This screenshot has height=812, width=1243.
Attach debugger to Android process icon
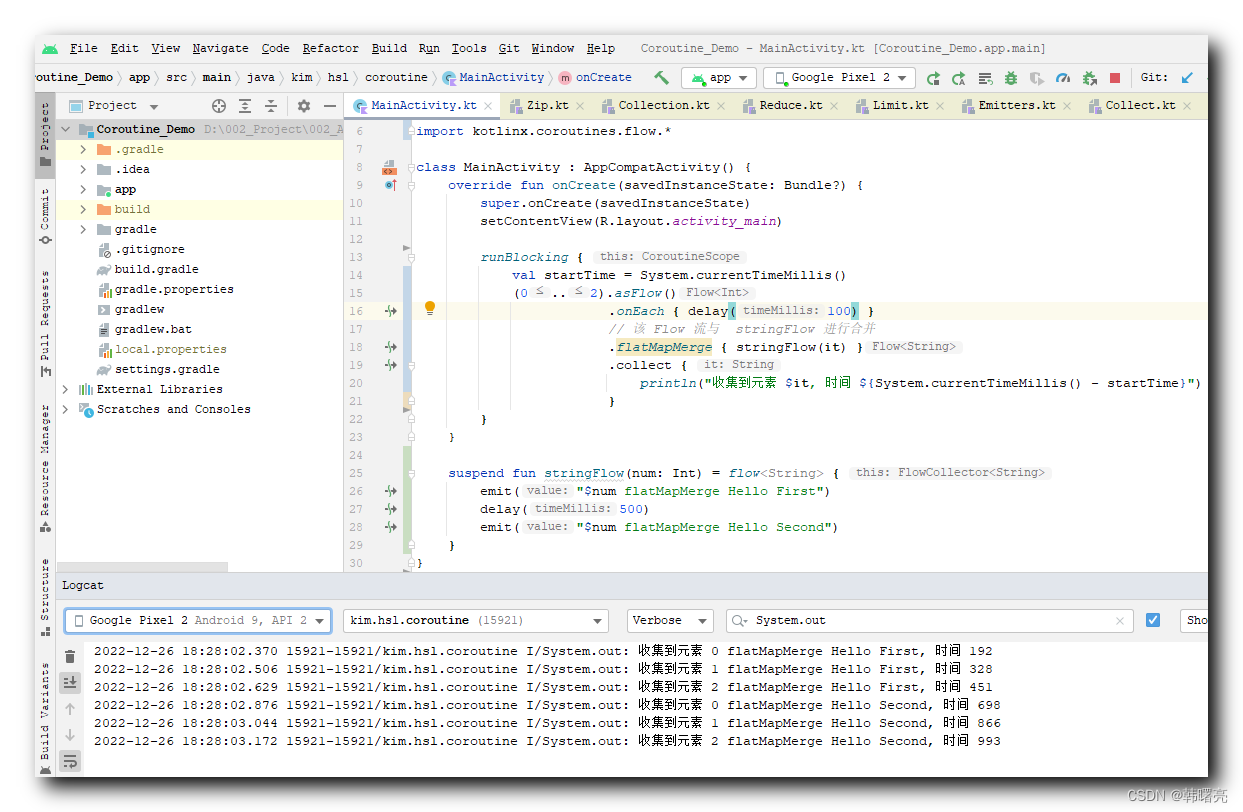[1089, 77]
